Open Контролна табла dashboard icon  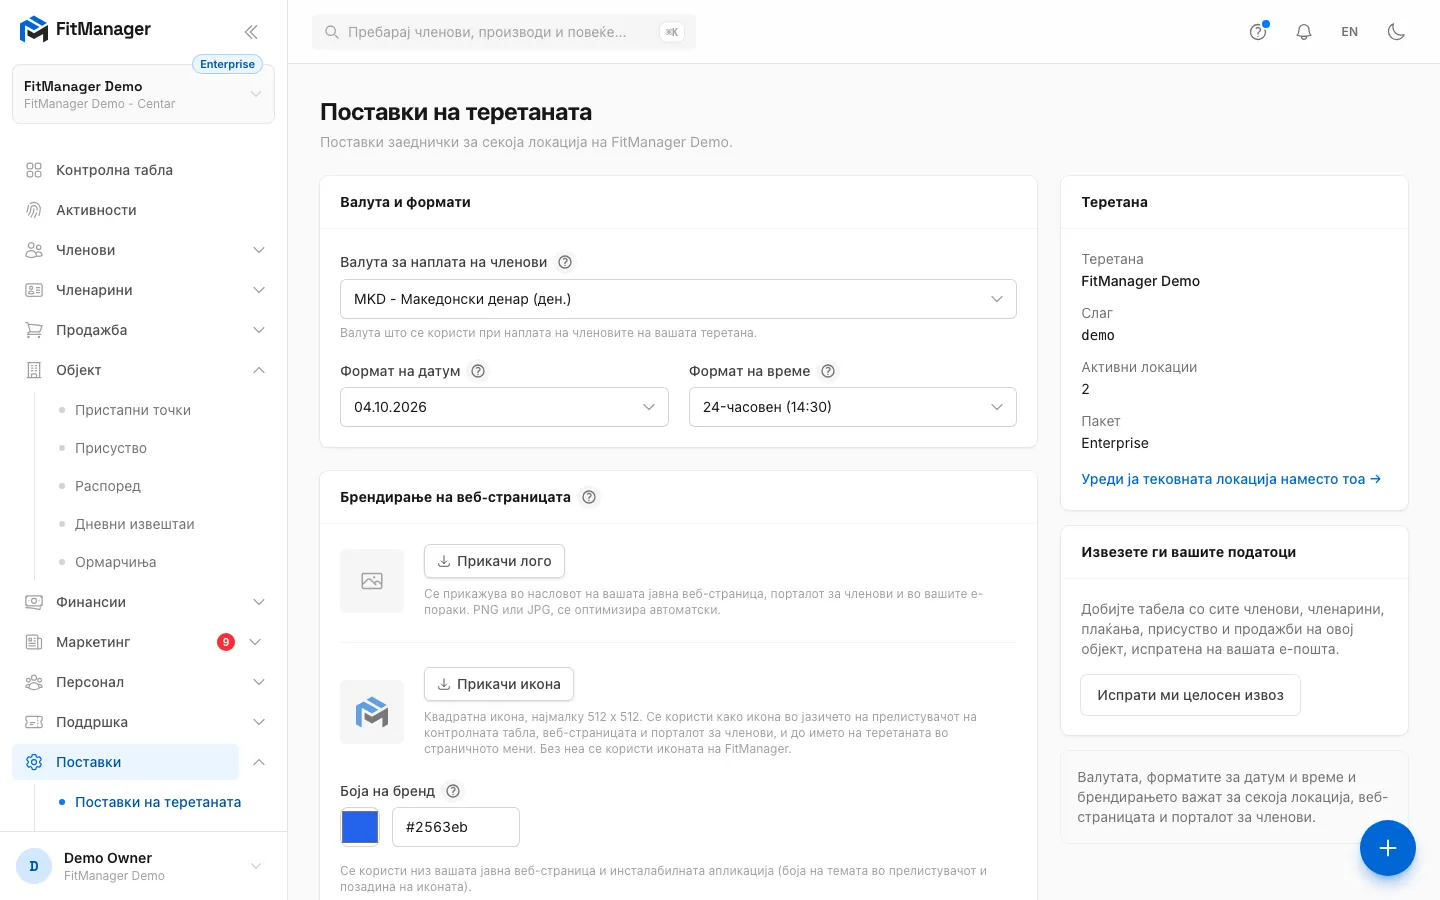34,170
